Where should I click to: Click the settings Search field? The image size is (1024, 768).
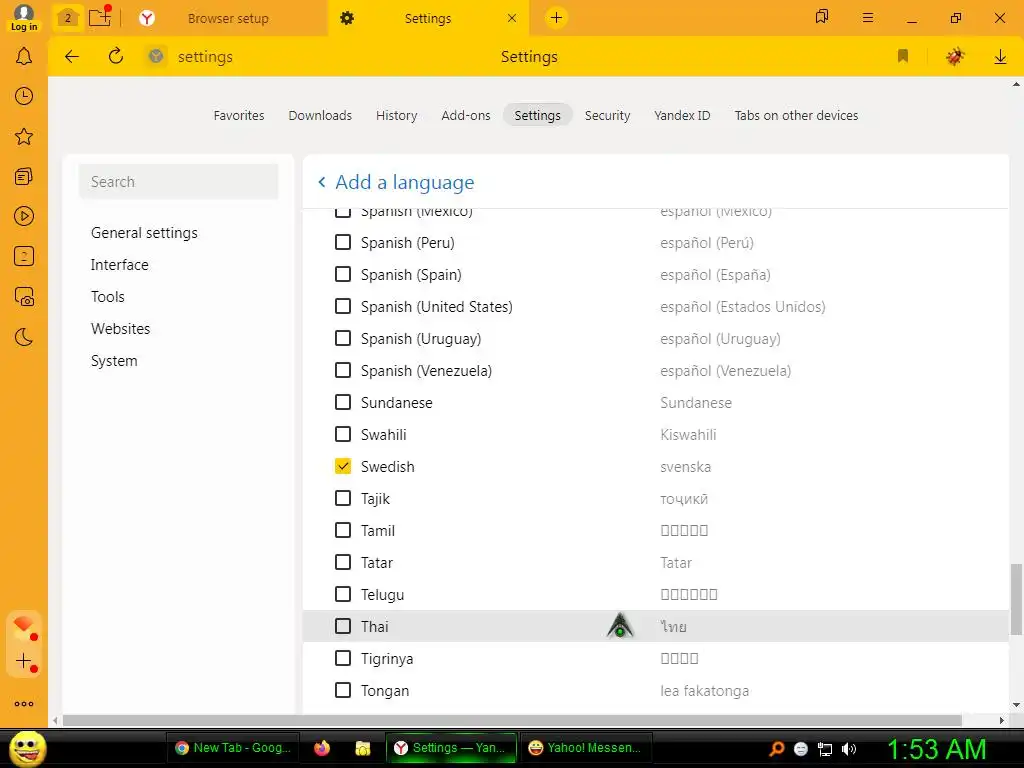[x=178, y=182]
